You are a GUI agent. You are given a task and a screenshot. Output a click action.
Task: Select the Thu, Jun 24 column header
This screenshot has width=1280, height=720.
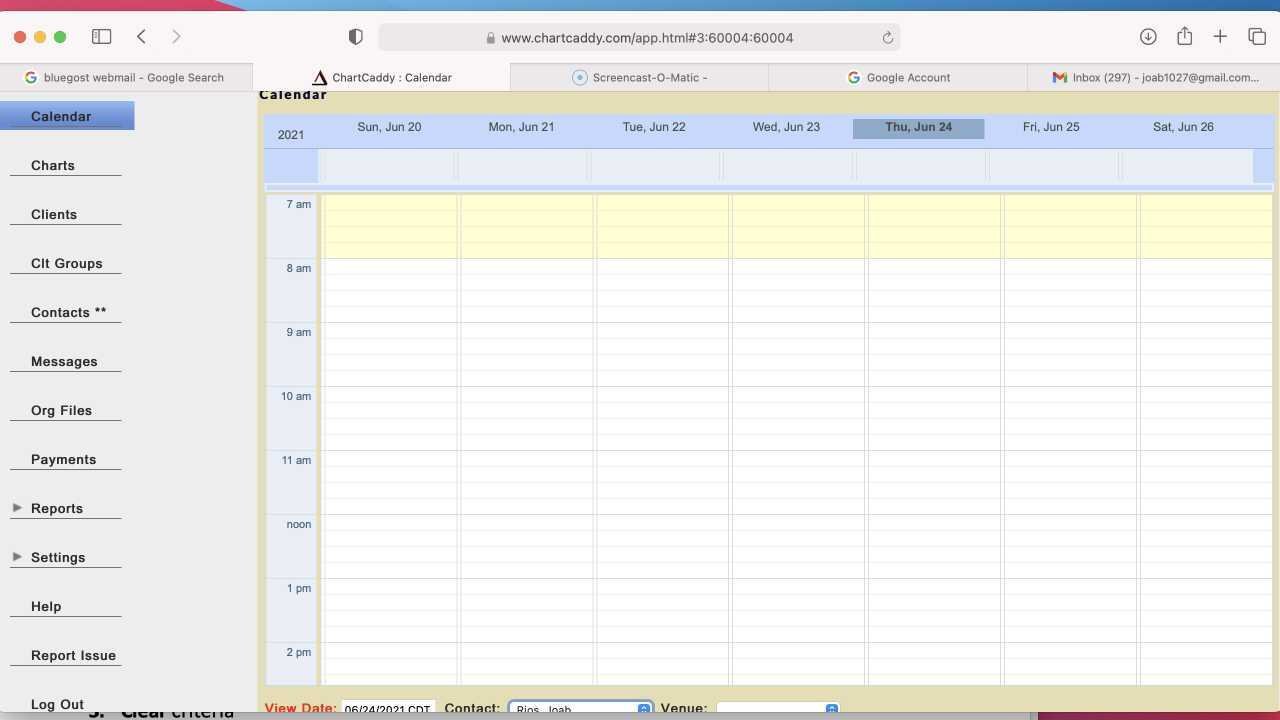tap(917, 127)
